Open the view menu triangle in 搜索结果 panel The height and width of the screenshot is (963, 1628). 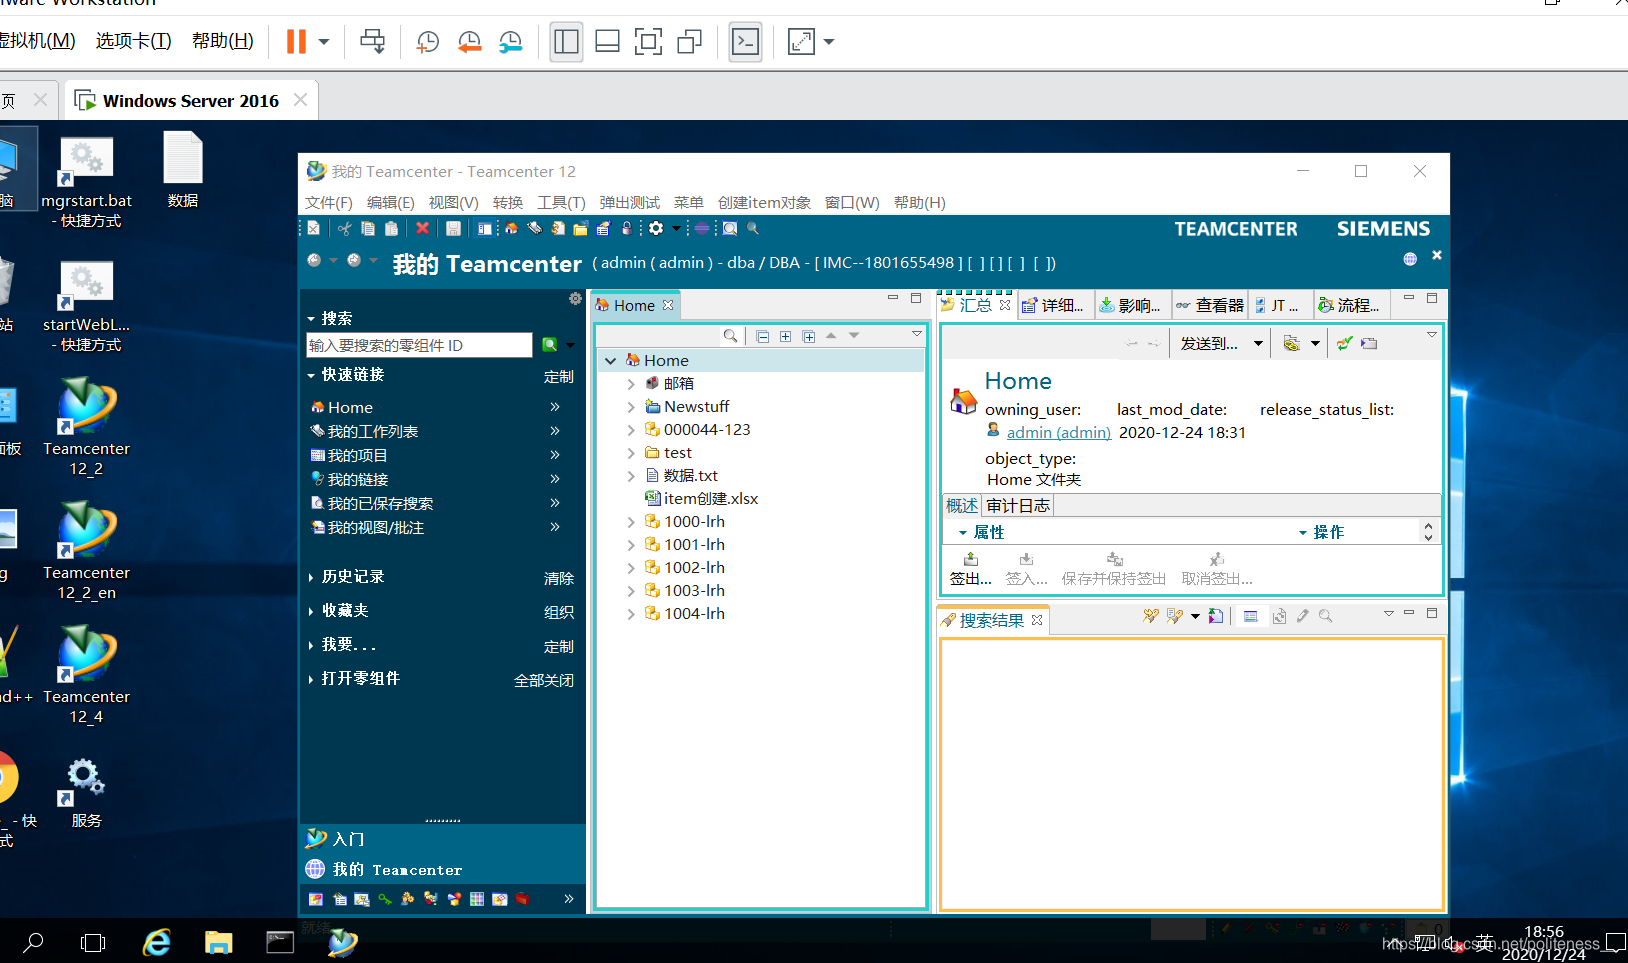tap(1389, 613)
